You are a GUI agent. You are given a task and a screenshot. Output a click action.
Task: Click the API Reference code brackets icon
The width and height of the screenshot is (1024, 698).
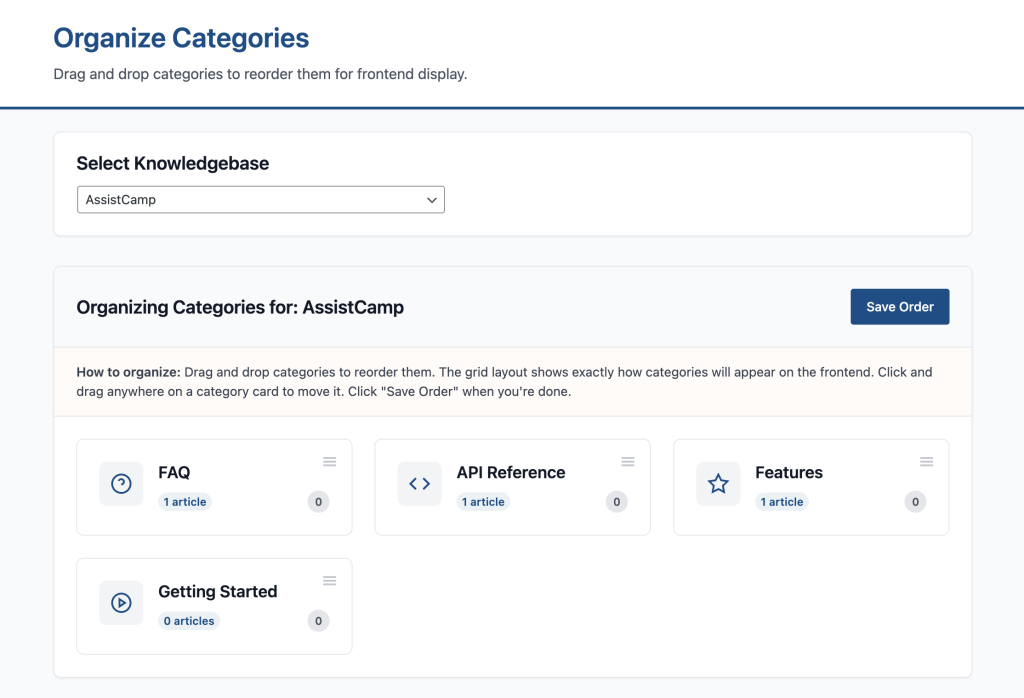coord(419,484)
